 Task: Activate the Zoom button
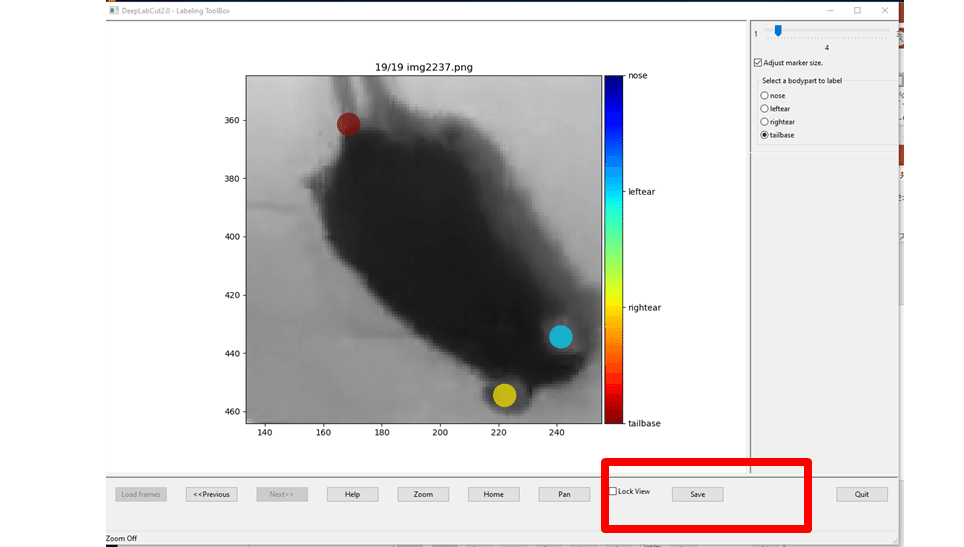[423, 494]
